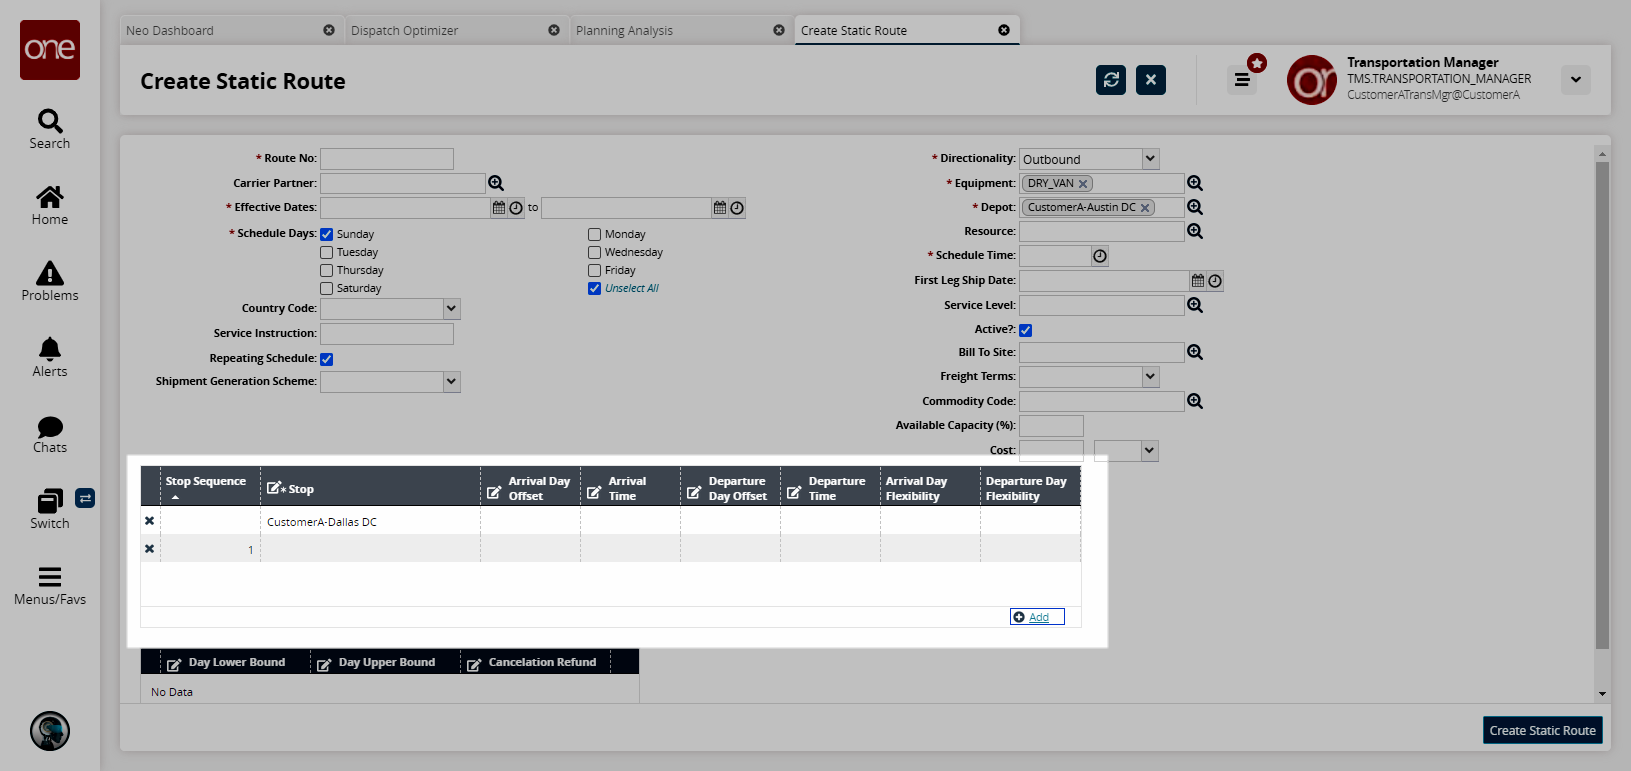Click Bill To Site lookup magnifier
Image resolution: width=1631 pixels, height=771 pixels.
1195,352
